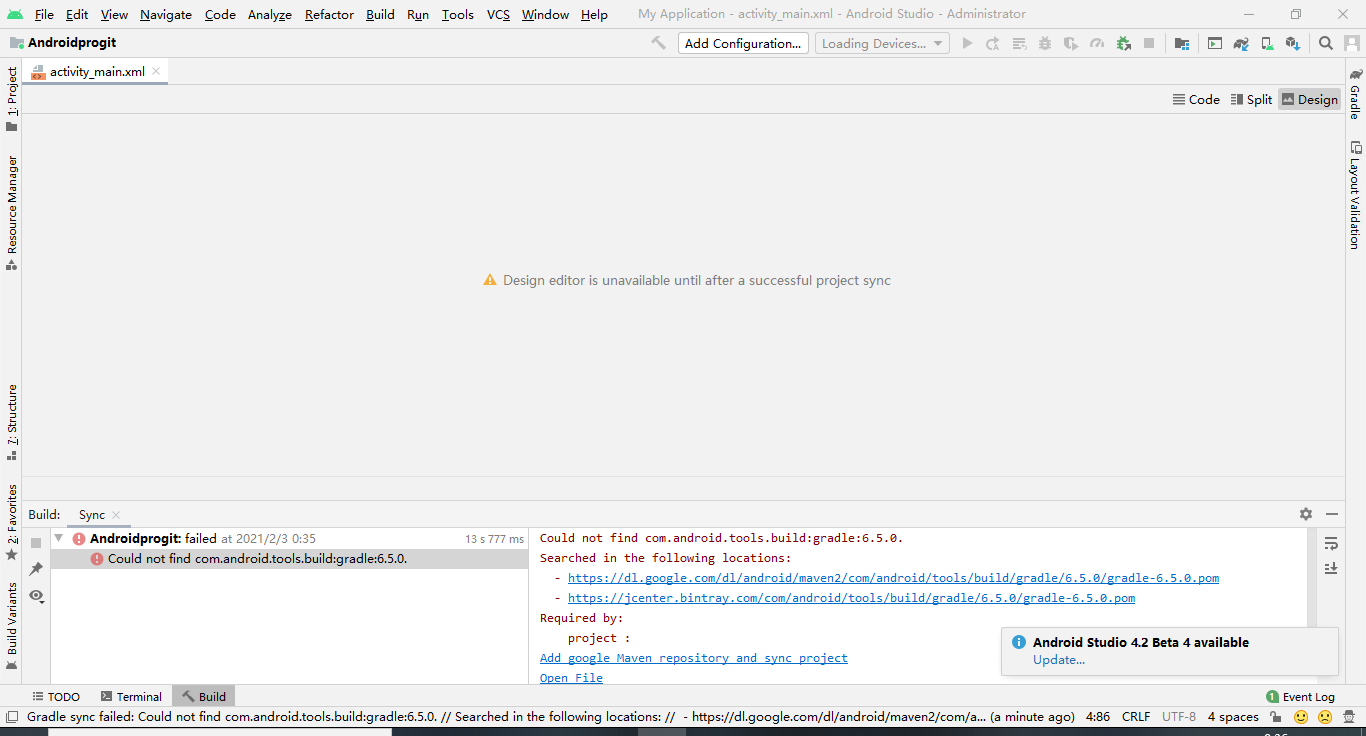This screenshot has height=736, width=1366.
Task: Click the Make Project hammer icon
Action: coord(658,43)
